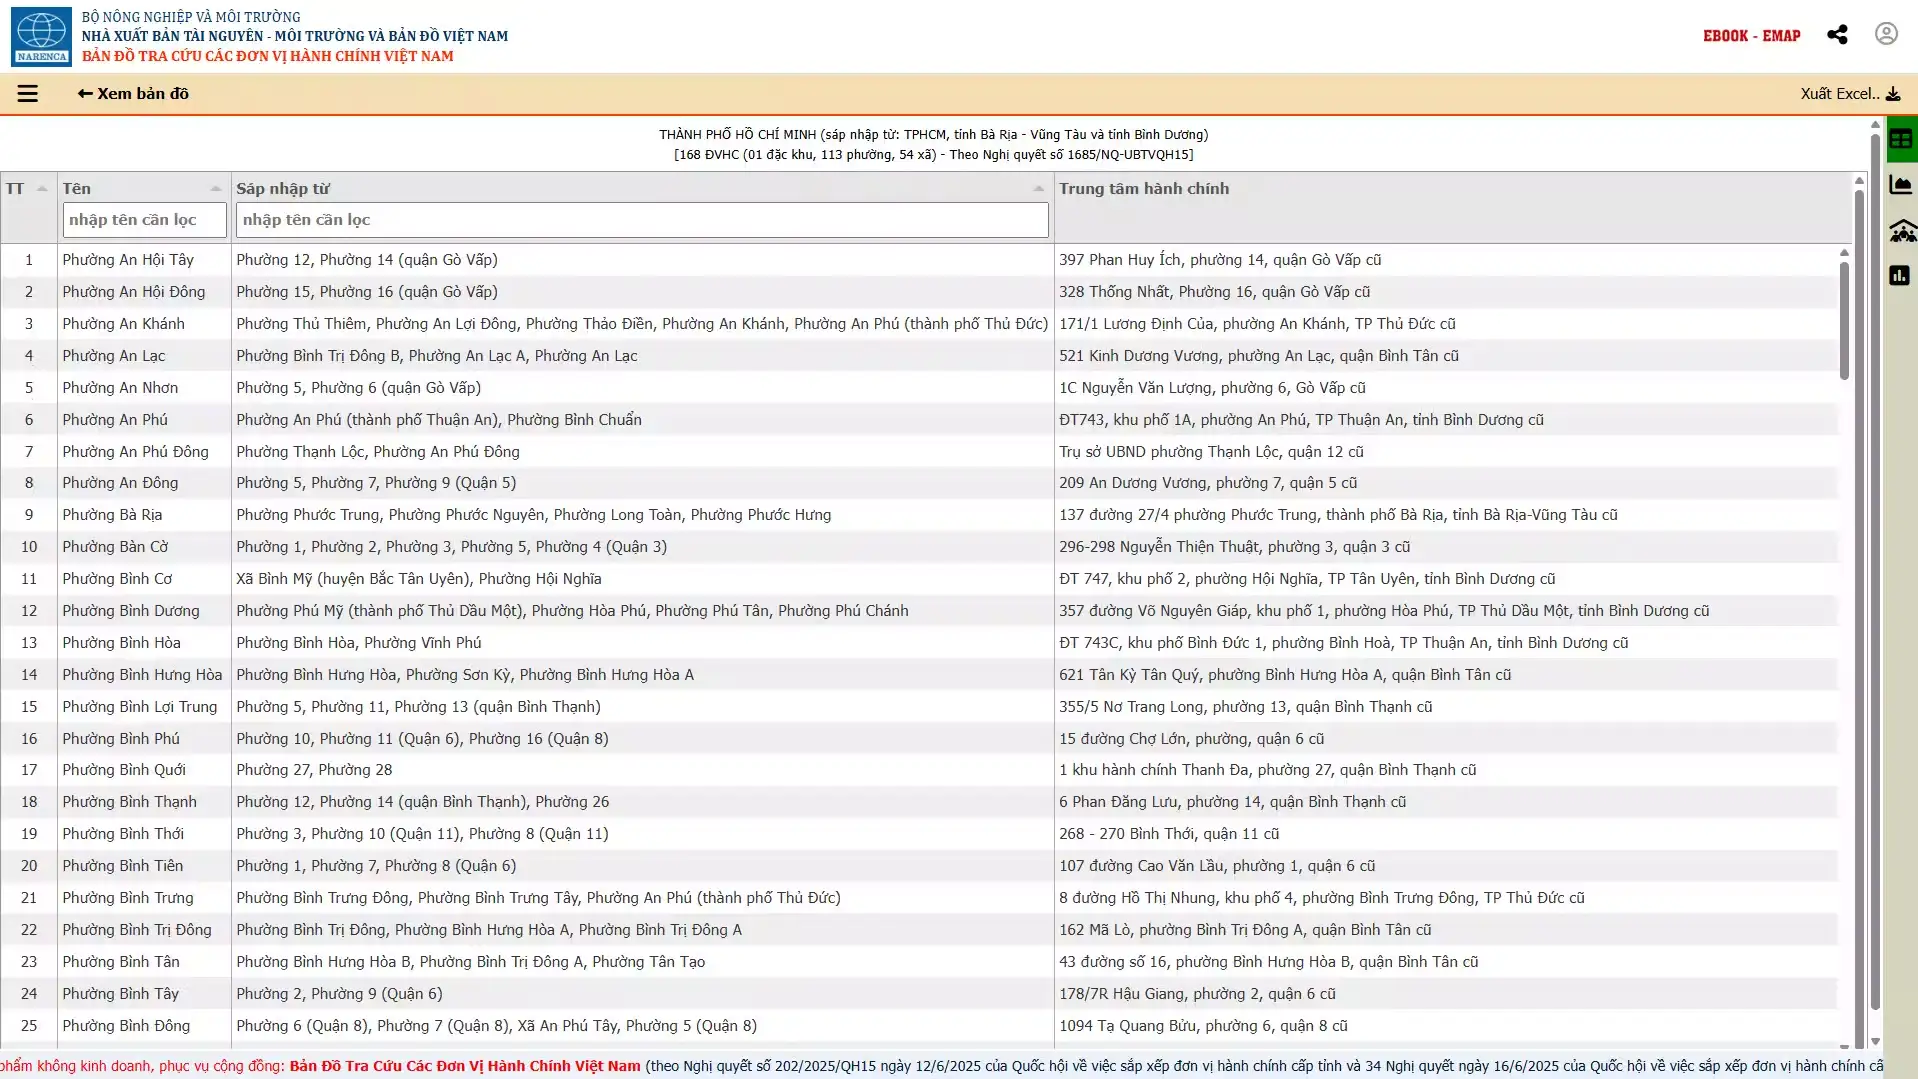Click the NARENCA logo
Viewport: 1918px width, 1079px height.
tap(41, 37)
